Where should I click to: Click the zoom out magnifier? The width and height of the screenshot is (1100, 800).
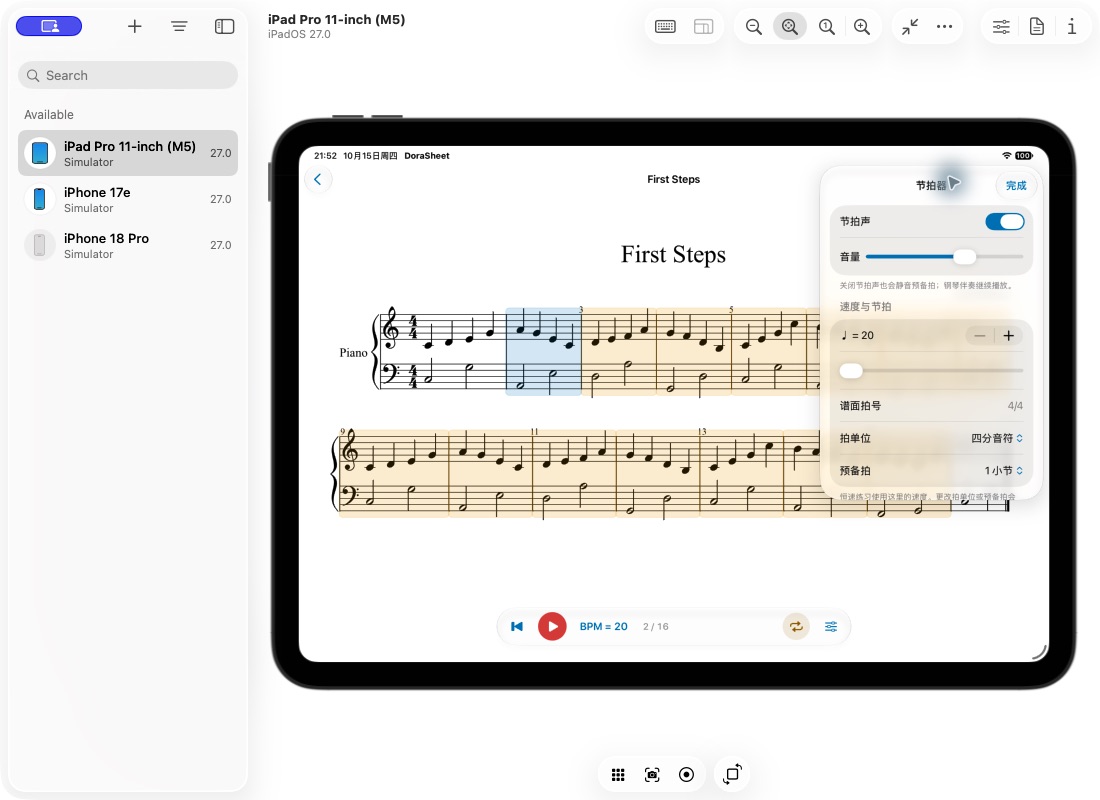coord(753,27)
